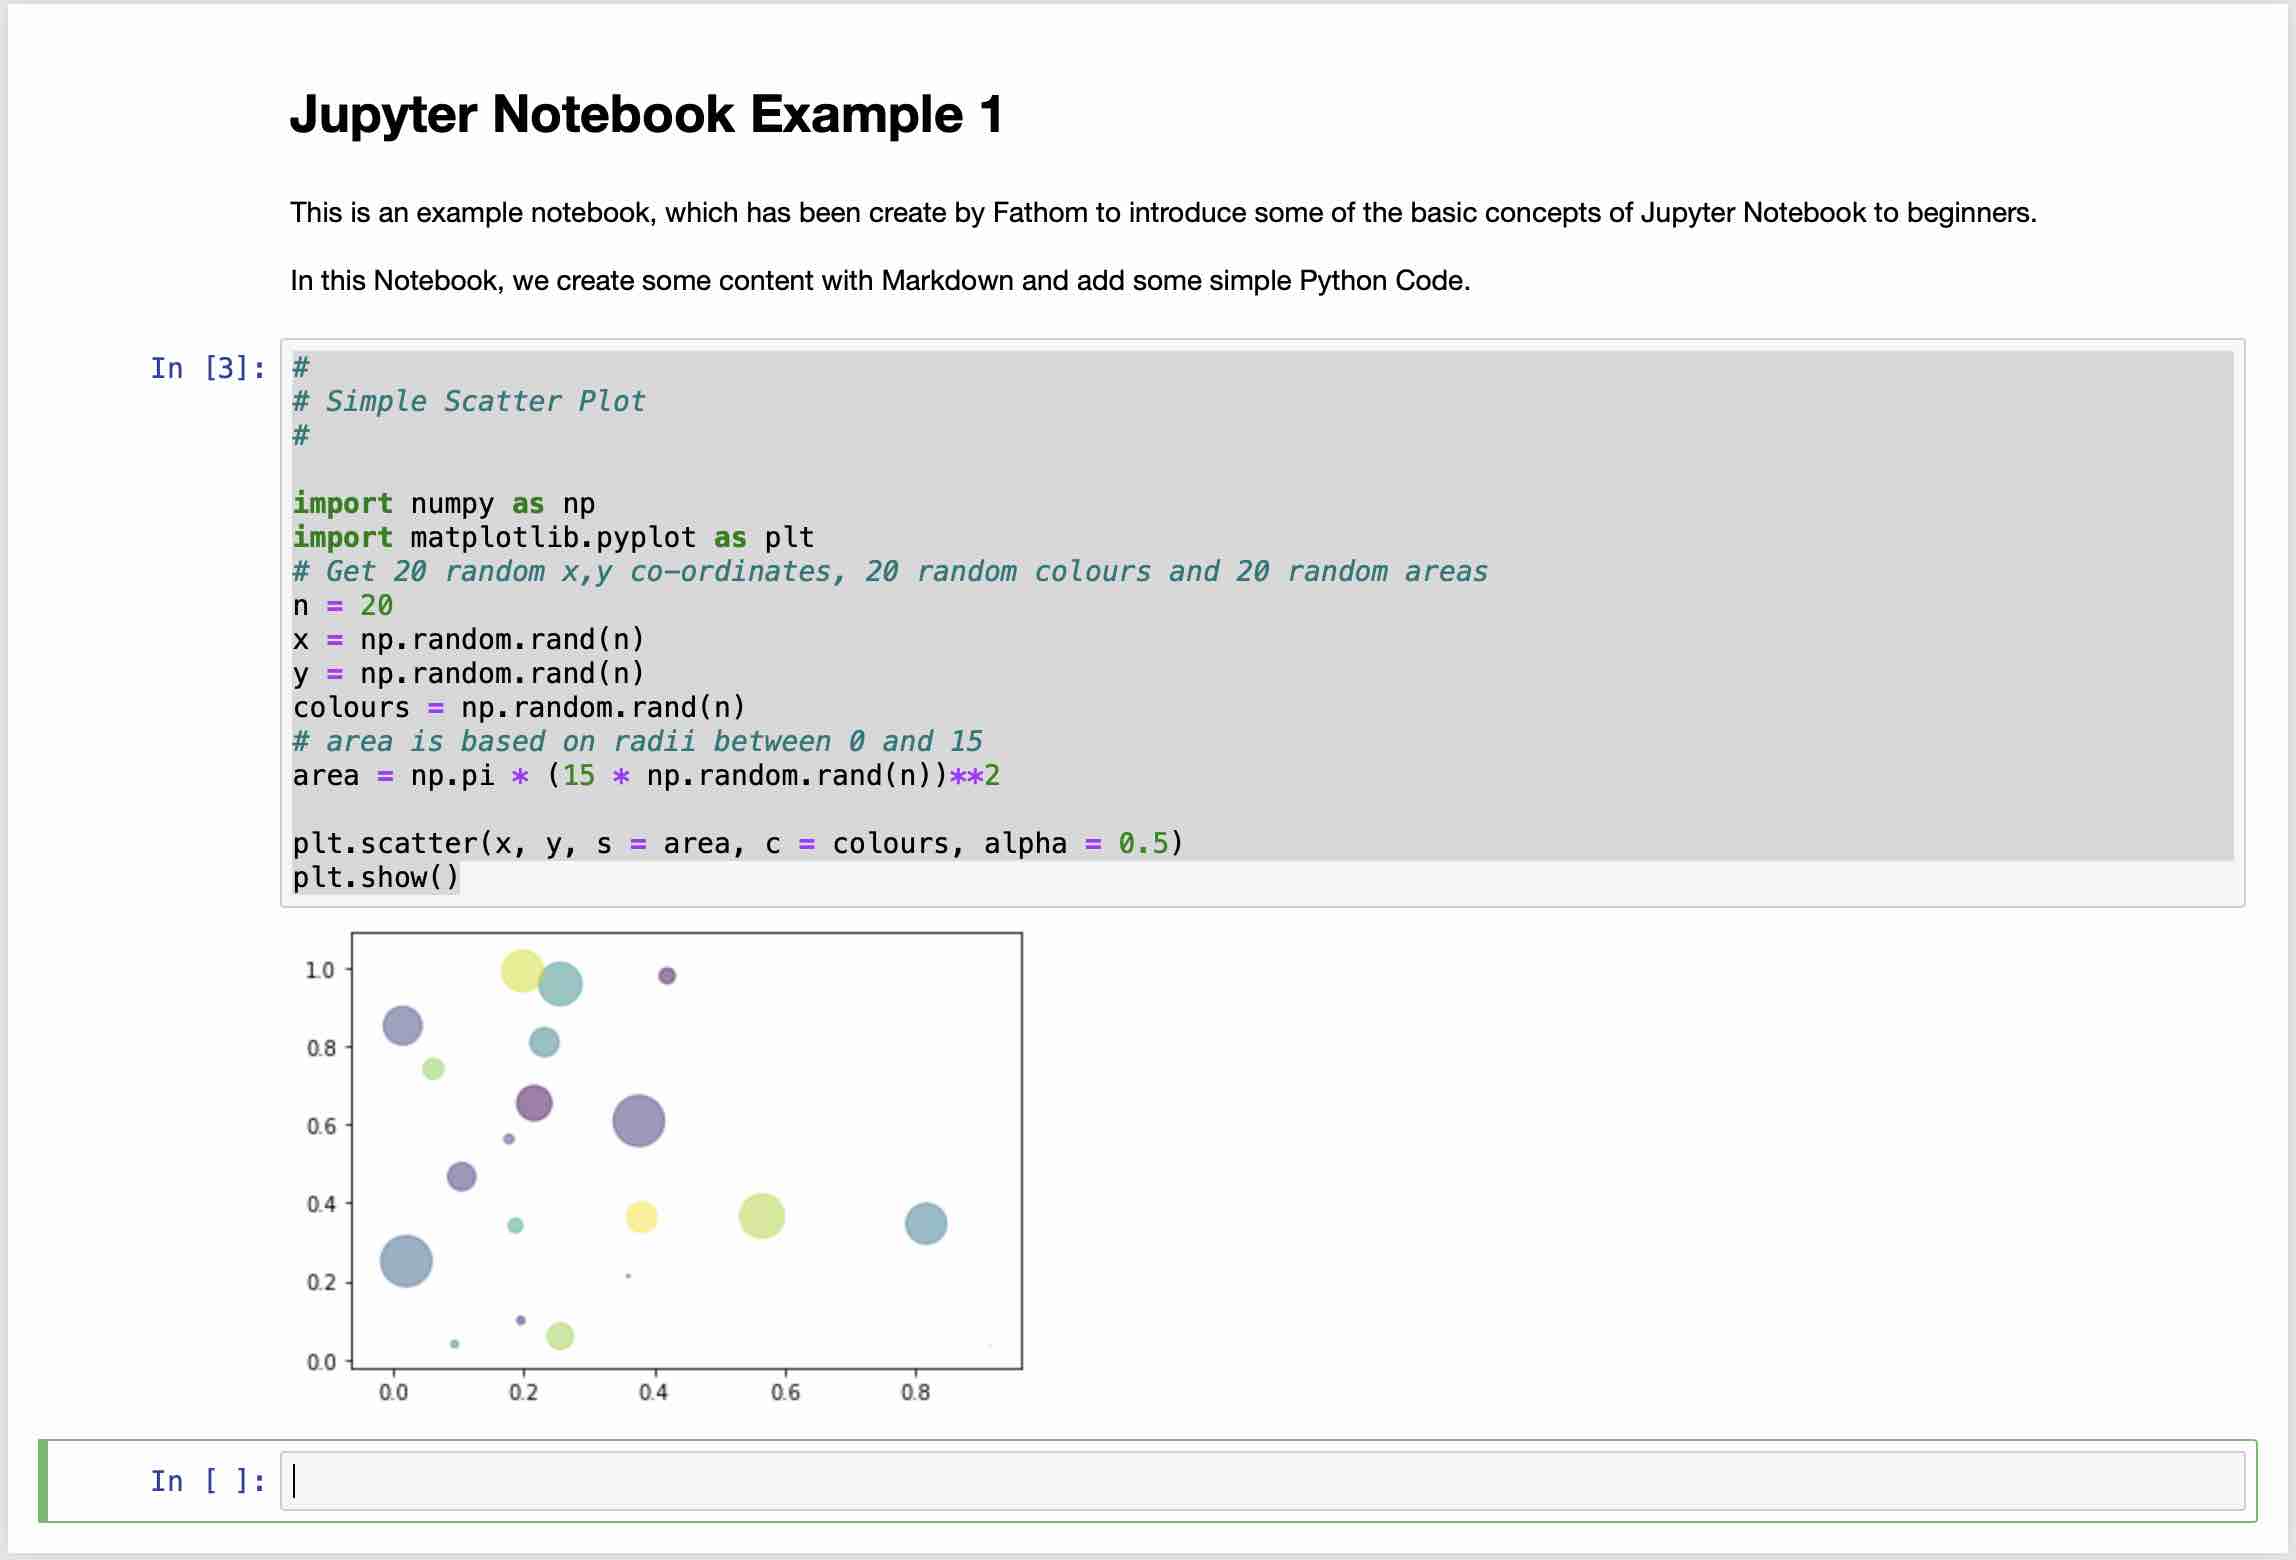Click the In [ ]: prompt of the empty cell
The height and width of the screenshot is (1560, 2296).
[206, 1481]
